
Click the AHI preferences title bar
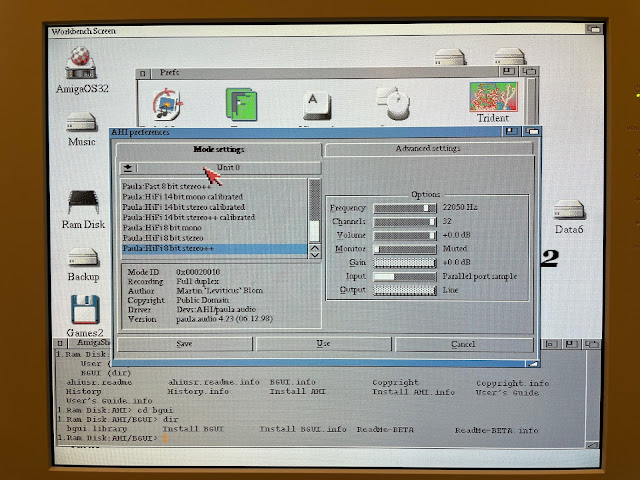coord(306,132)
